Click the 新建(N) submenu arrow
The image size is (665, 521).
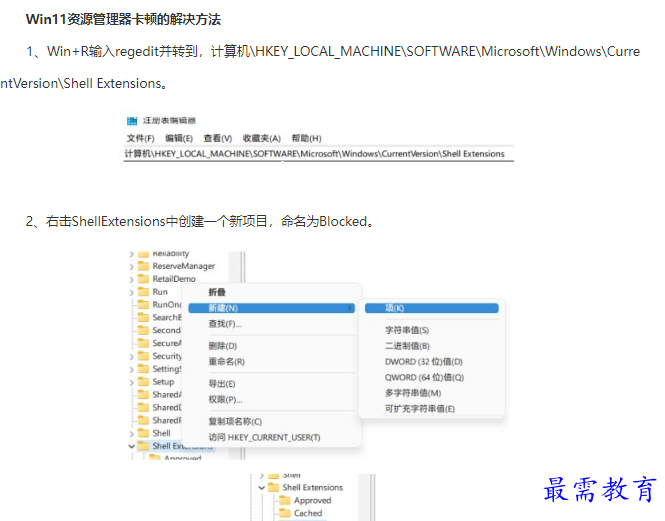350,308
